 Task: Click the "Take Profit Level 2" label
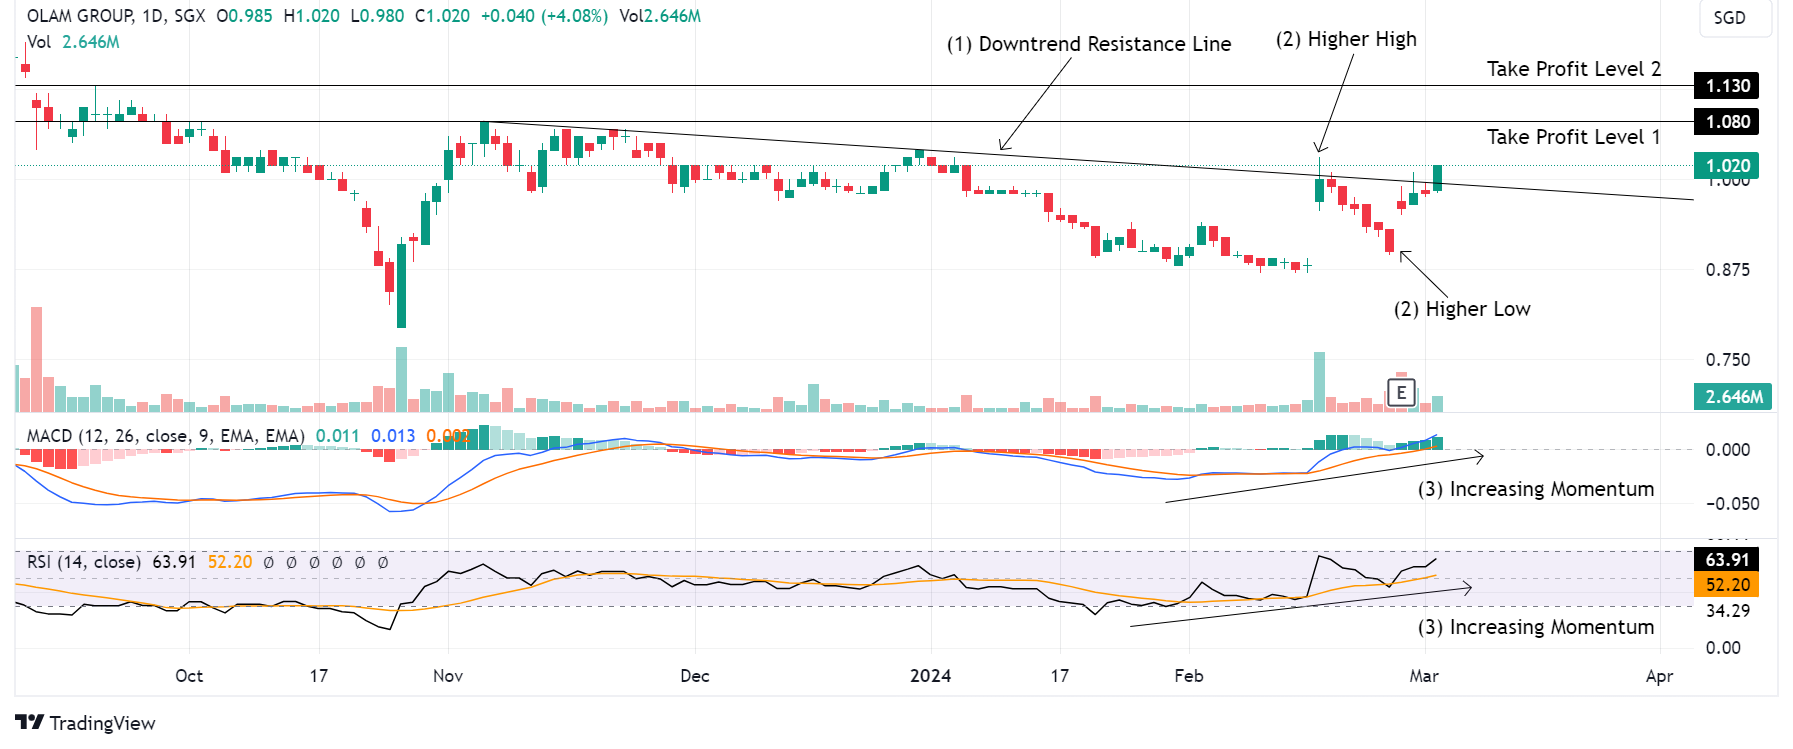pyautogui.click(x=1574, y=69)
